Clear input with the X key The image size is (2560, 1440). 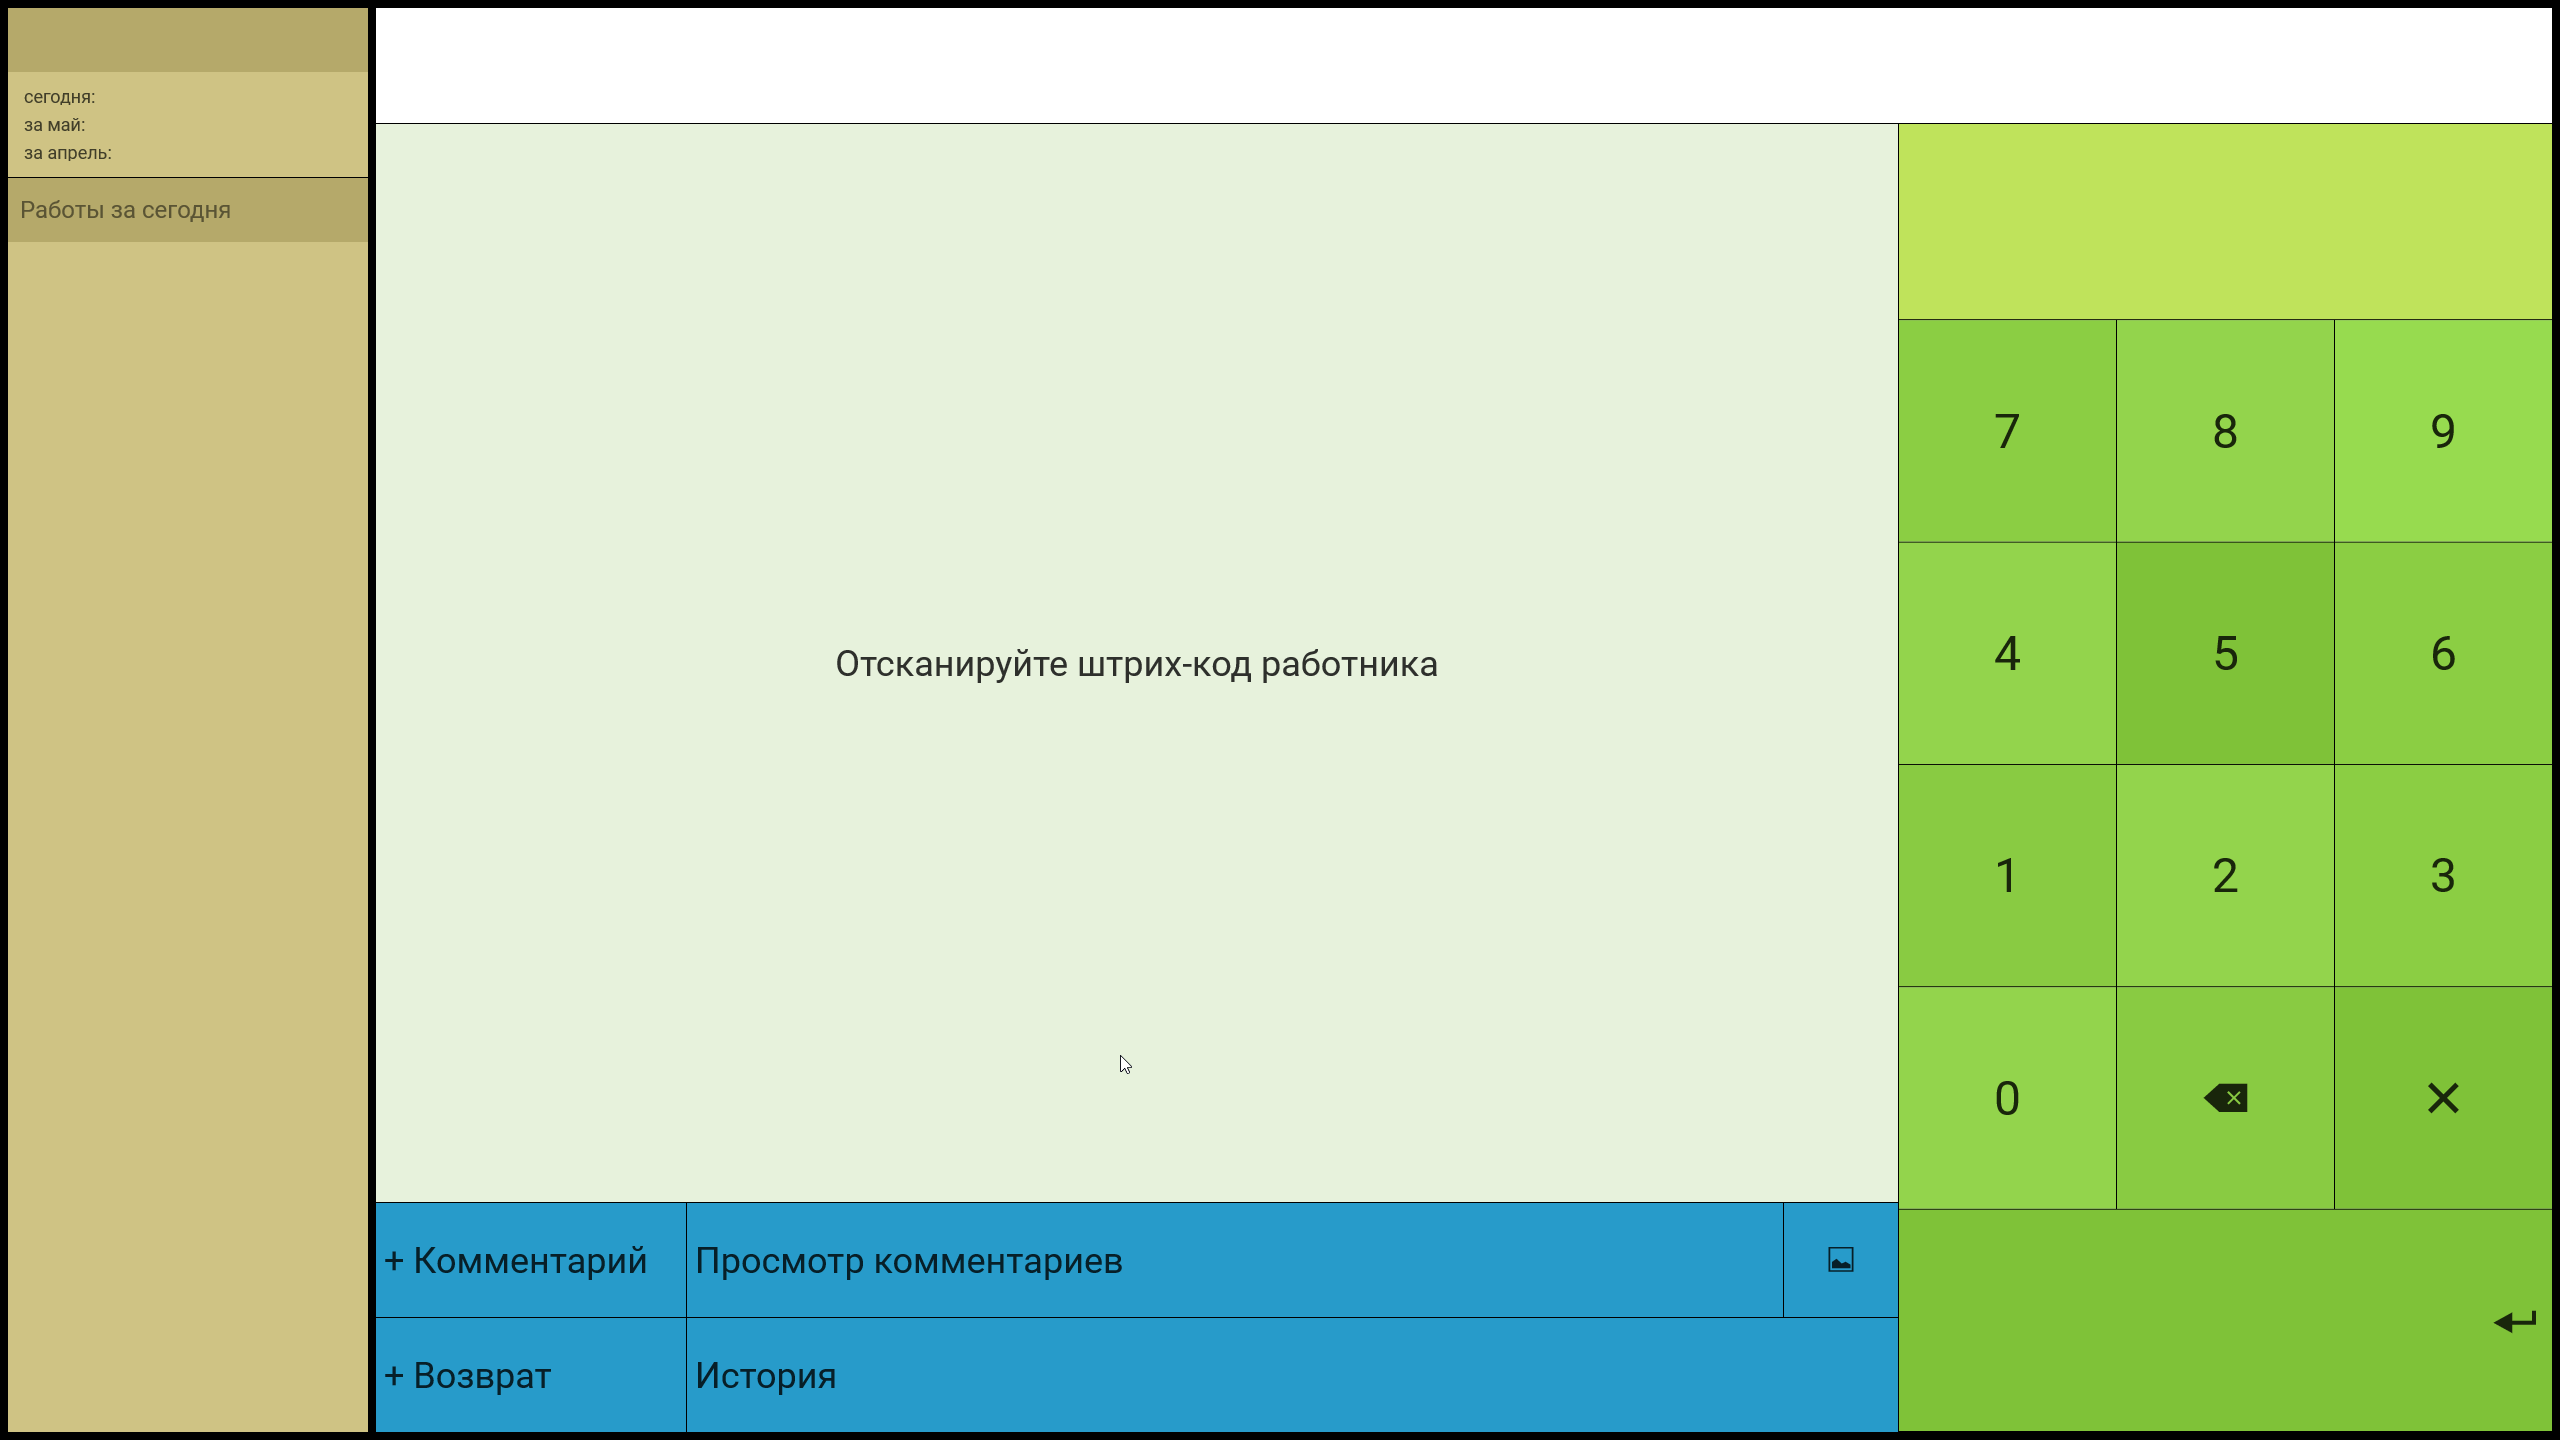[x=2443, y=1098]
